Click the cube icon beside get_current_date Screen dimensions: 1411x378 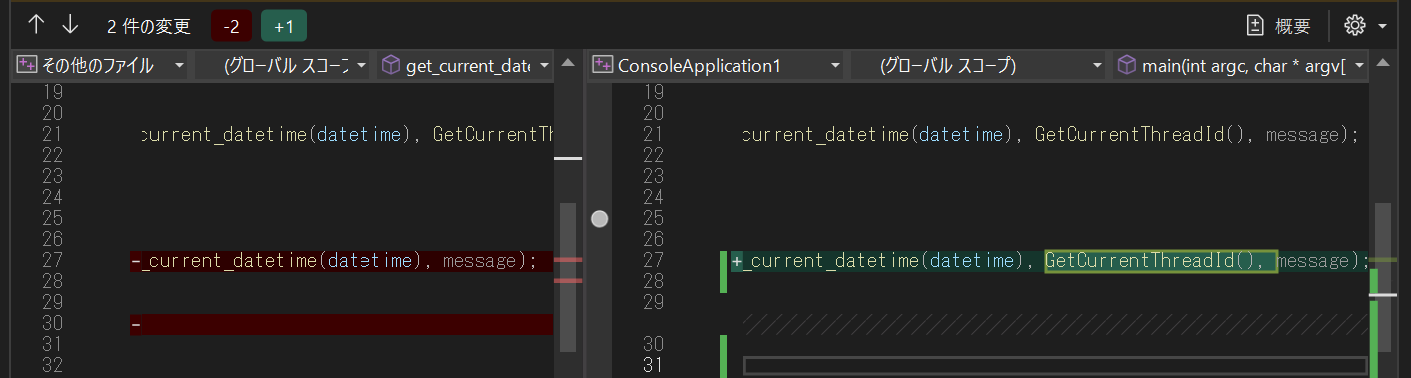(x=391, y=66)
